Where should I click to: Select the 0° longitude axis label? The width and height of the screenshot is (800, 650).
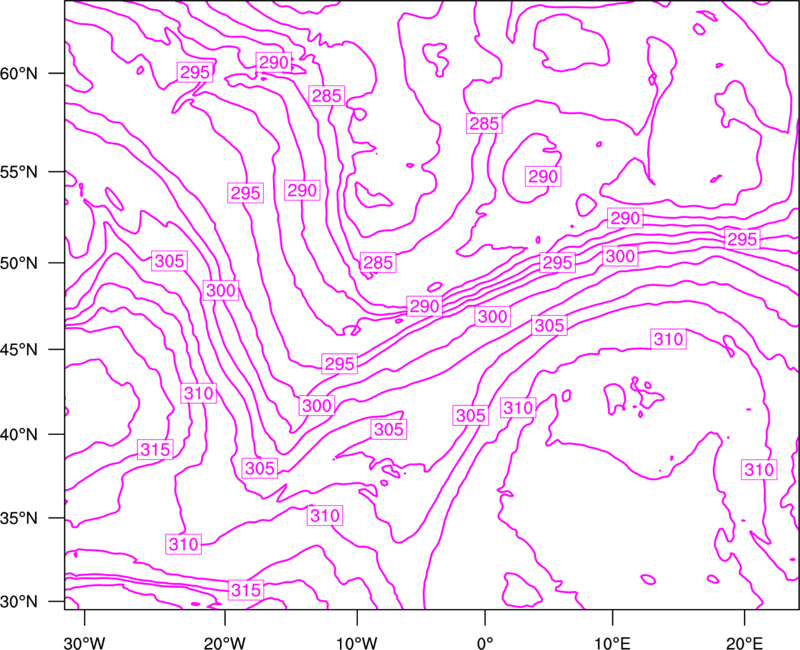click(485, 643)
